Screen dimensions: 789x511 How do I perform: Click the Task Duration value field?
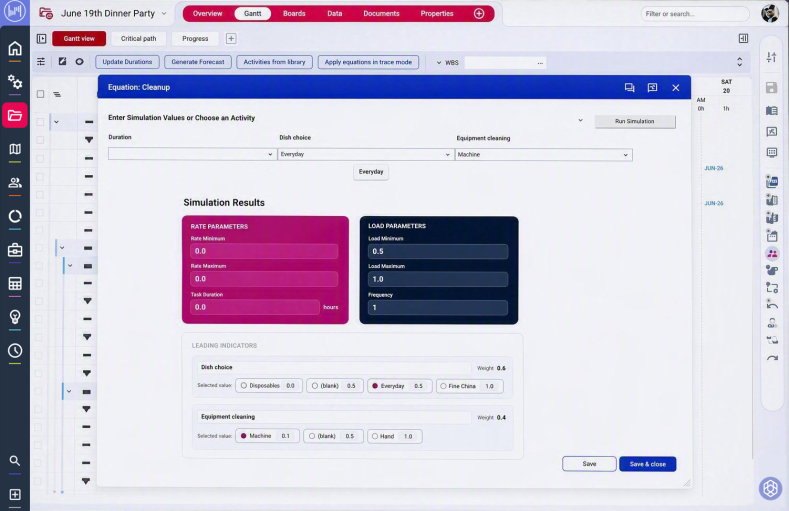click(255, 307)
